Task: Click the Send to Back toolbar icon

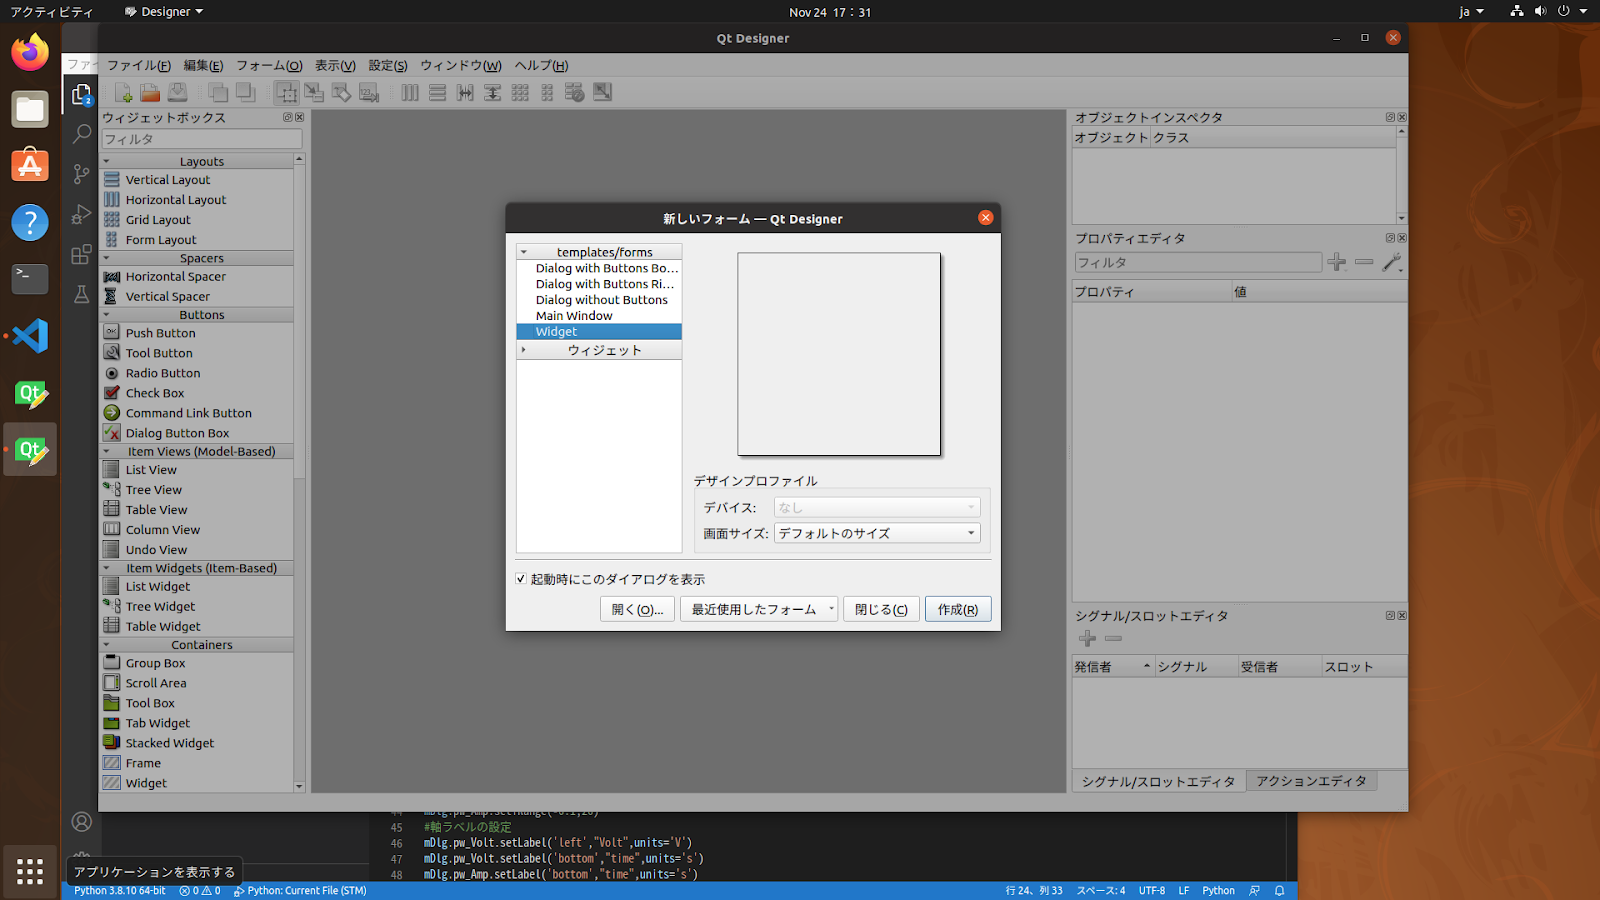Action: coord(218,93)
